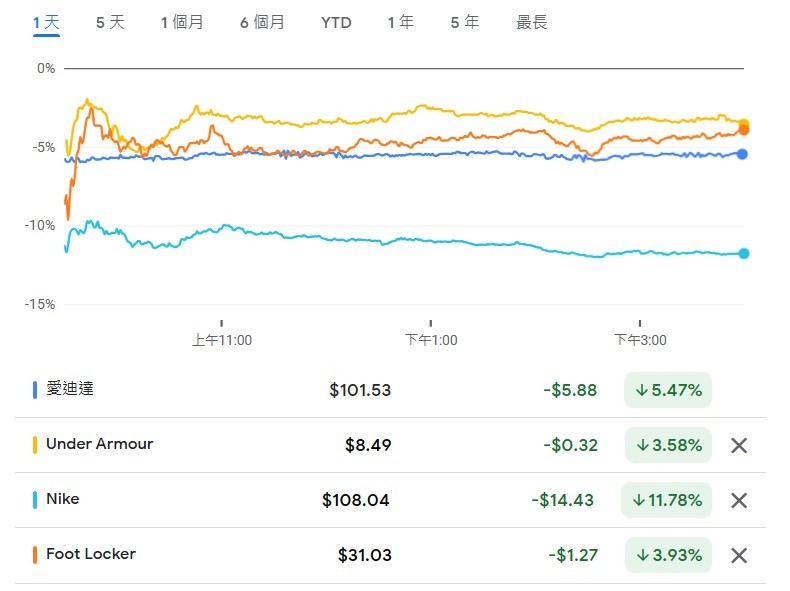Image resolution: width=790 pixels, height=591 pixels.
Task: Click the cyan Nike line endpoint dot
Action: (744, 254)
